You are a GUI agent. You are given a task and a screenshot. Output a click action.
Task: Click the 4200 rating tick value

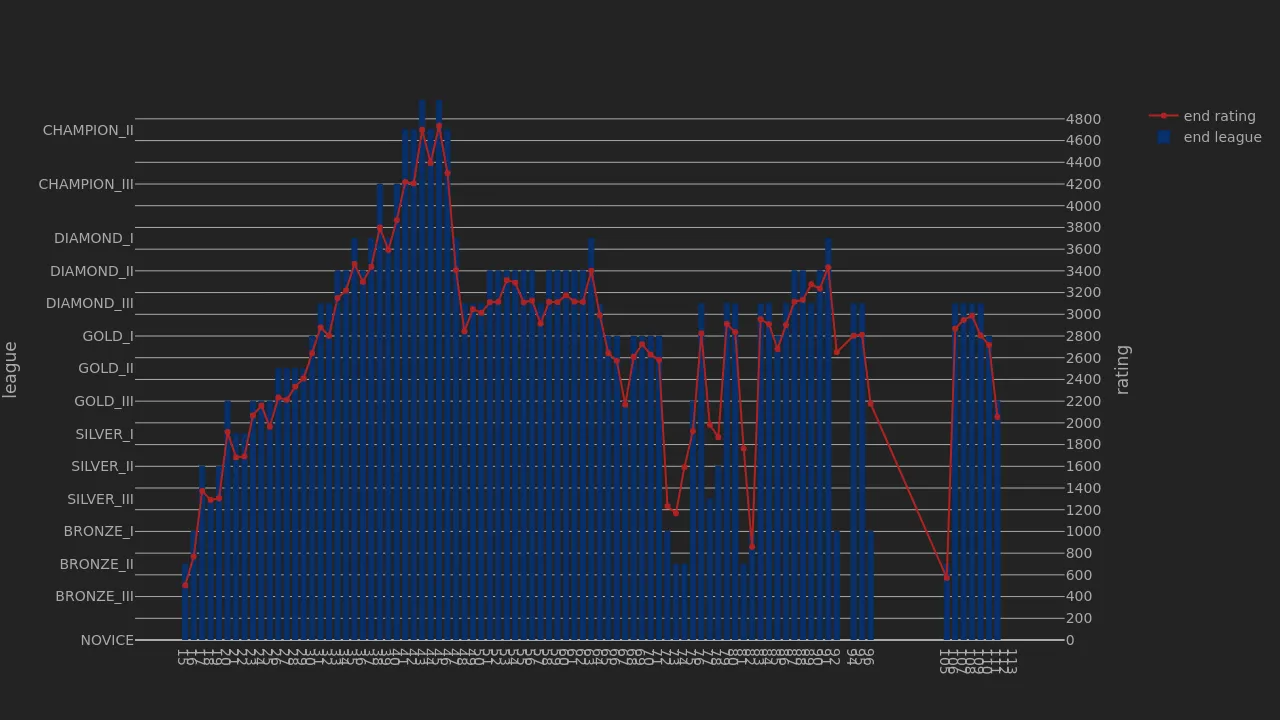click(x=1084, y=184)
